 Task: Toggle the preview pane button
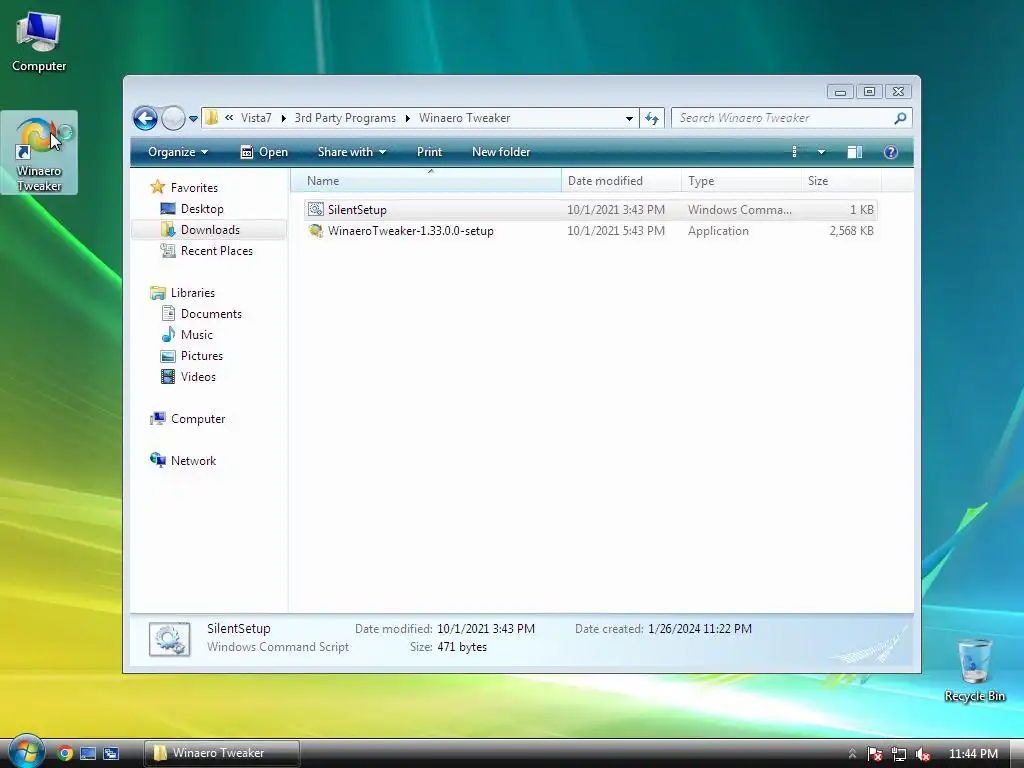coord(854,152)
